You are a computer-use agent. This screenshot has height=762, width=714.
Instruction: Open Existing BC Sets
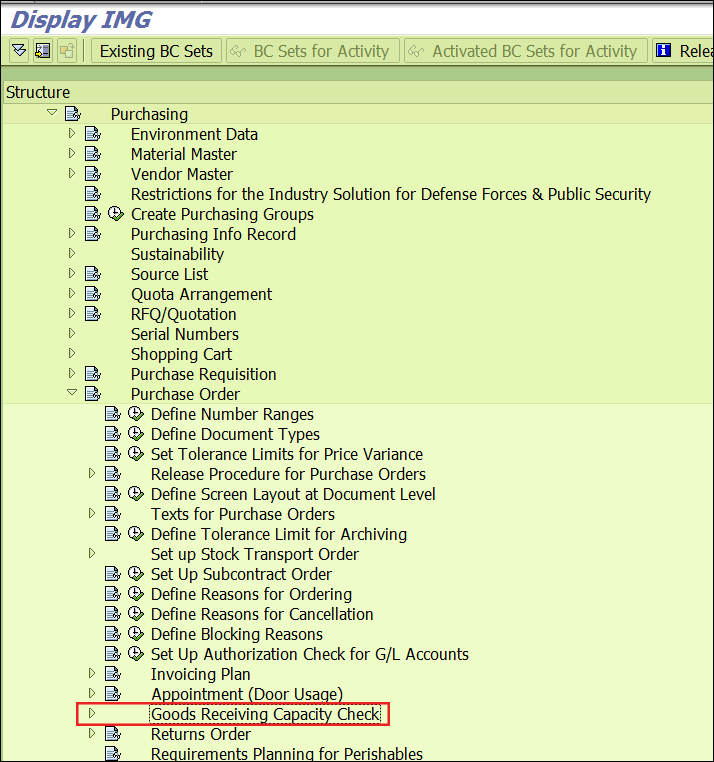tap(156, 51)
